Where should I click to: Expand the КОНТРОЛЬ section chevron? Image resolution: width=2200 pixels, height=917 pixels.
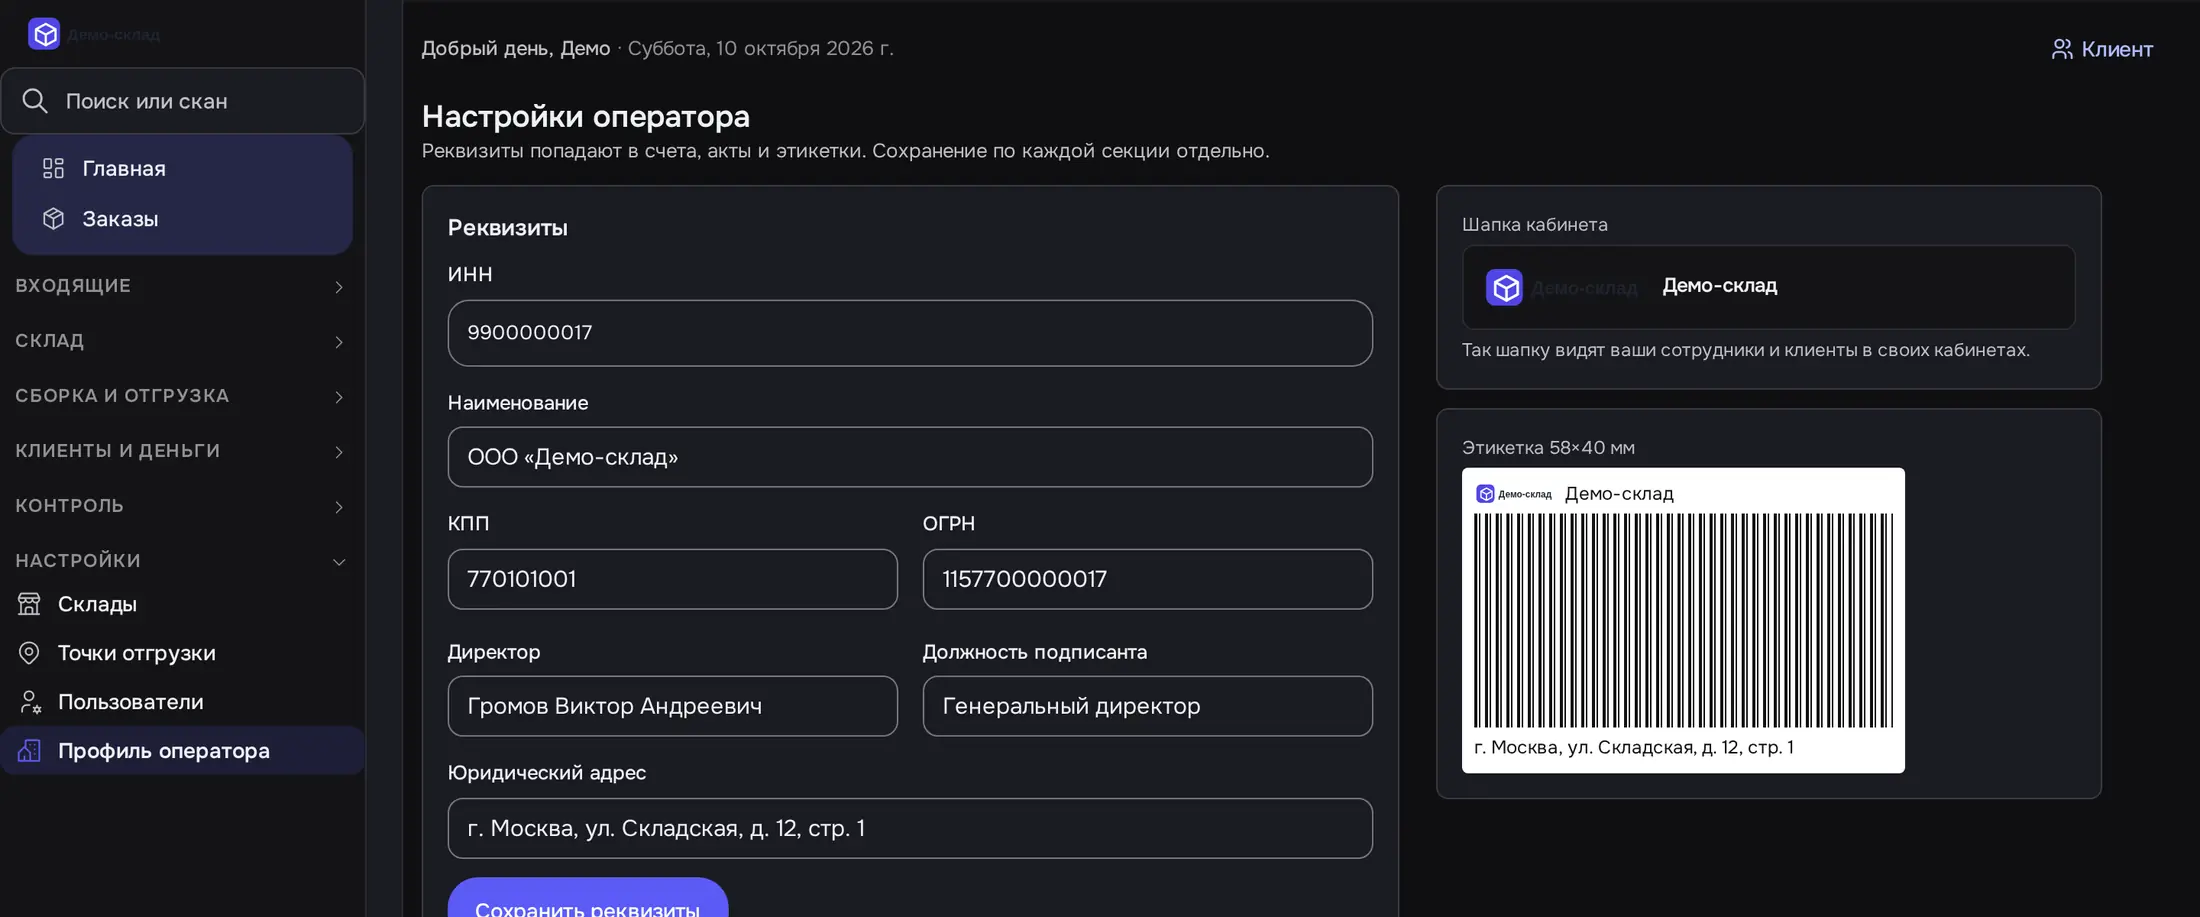[x=339, y=507]
